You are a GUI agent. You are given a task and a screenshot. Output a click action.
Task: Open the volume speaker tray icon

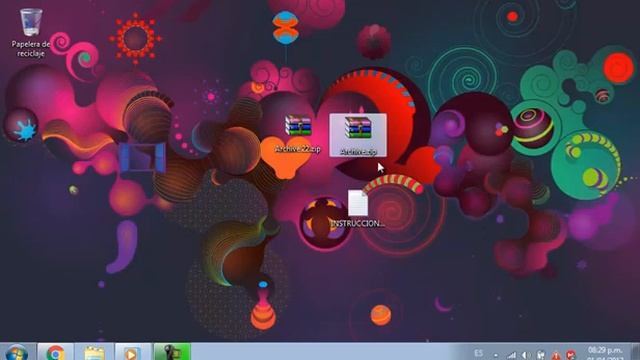pyautogui.click(x=527, y=355)
